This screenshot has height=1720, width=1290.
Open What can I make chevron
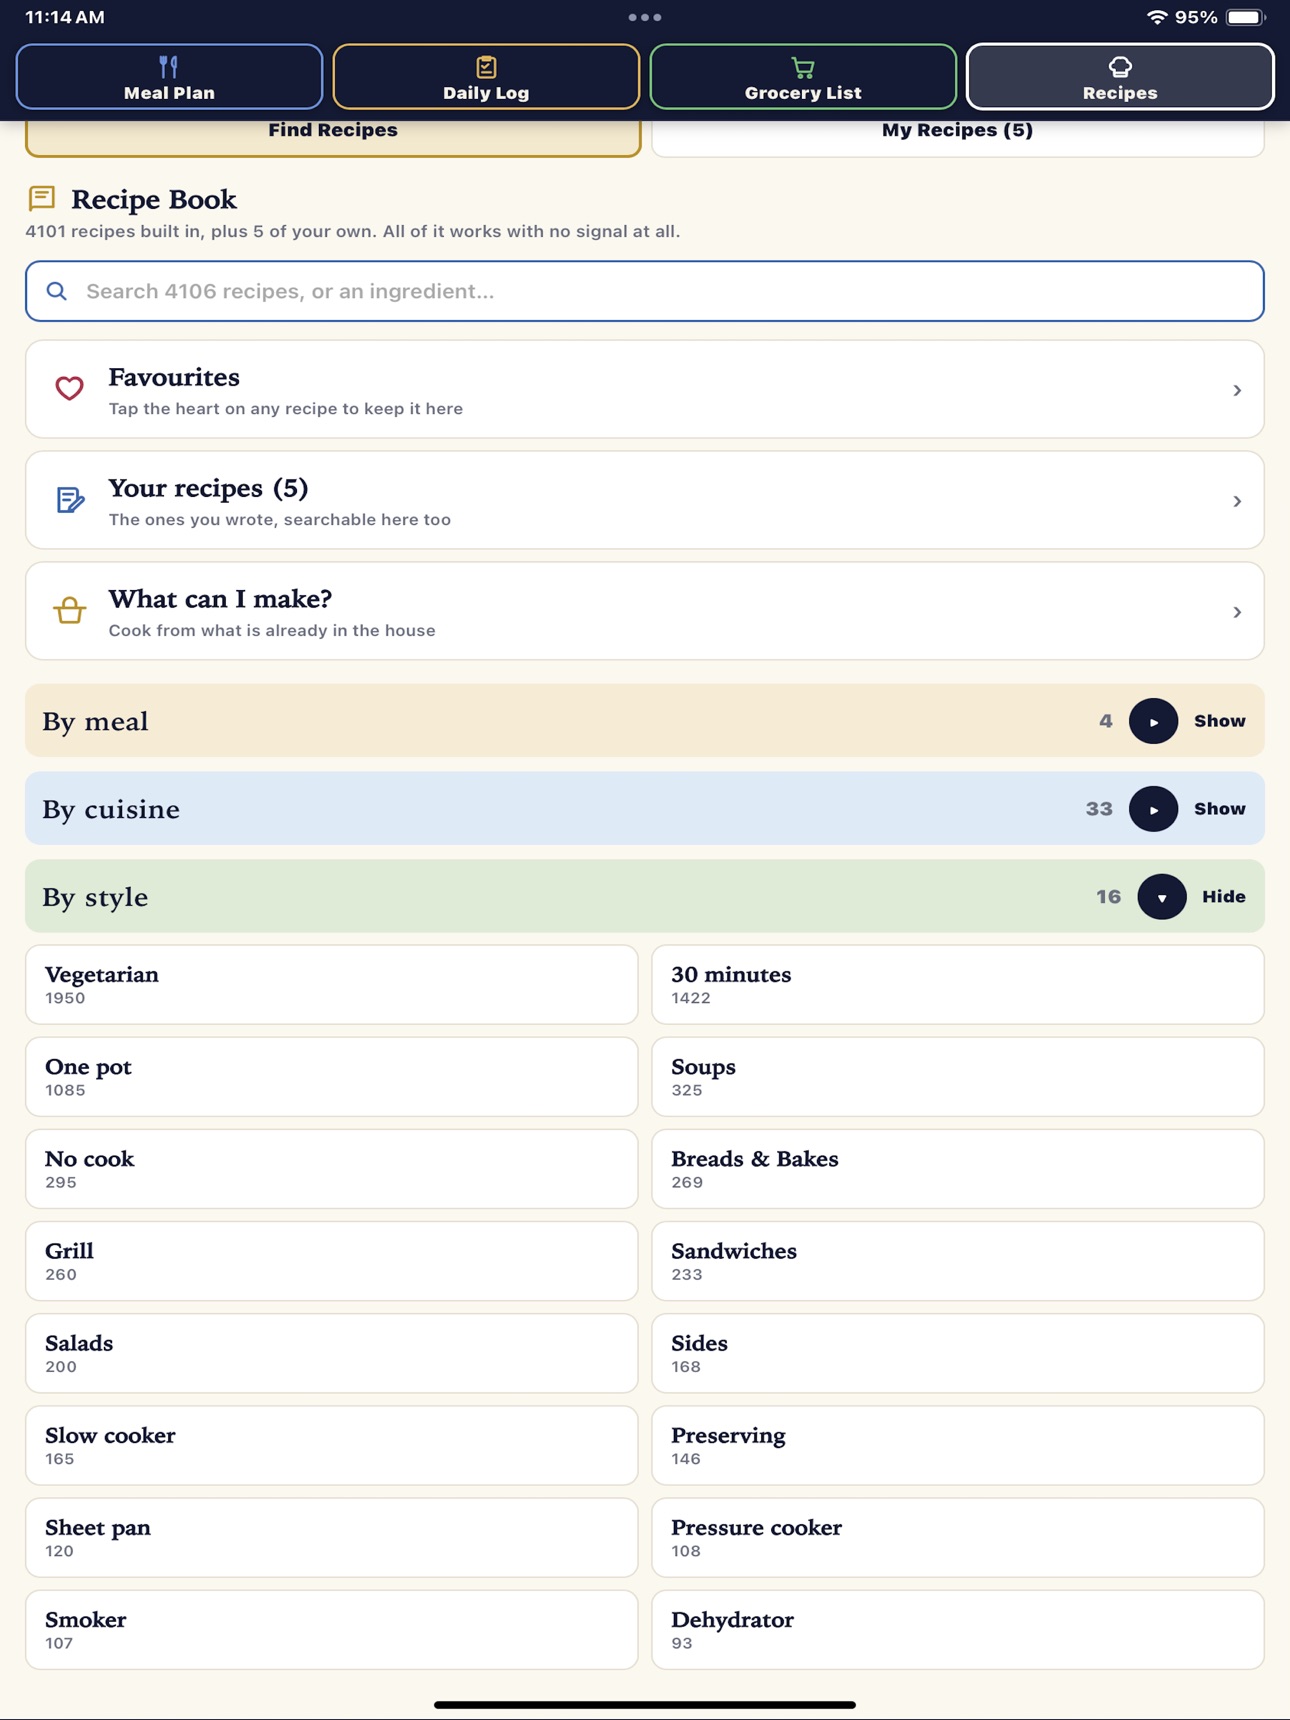tap(1237, 612)
